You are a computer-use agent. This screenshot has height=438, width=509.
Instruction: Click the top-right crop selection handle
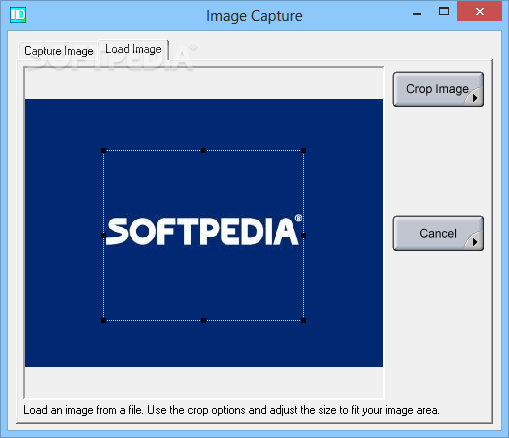click(303, 151)
